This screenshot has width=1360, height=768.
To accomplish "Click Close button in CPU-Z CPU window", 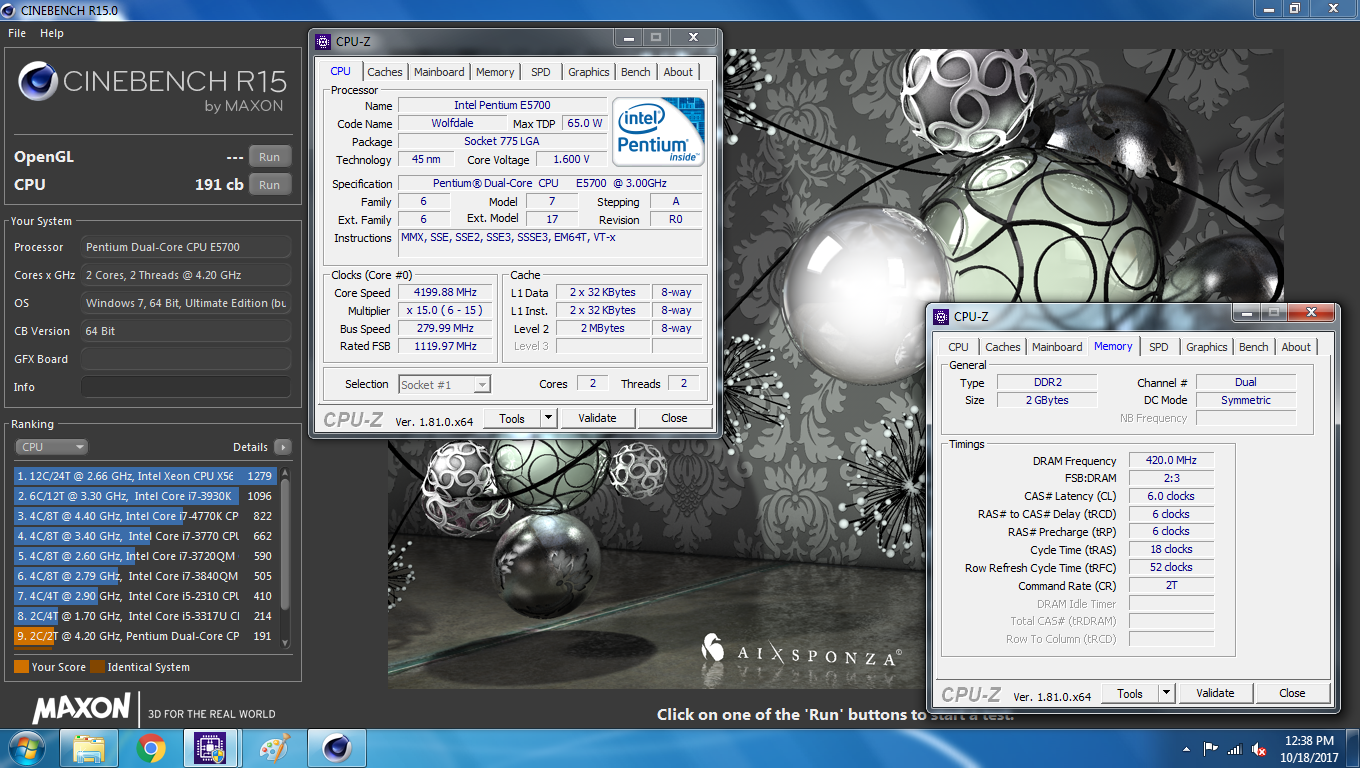I will 674,419.
